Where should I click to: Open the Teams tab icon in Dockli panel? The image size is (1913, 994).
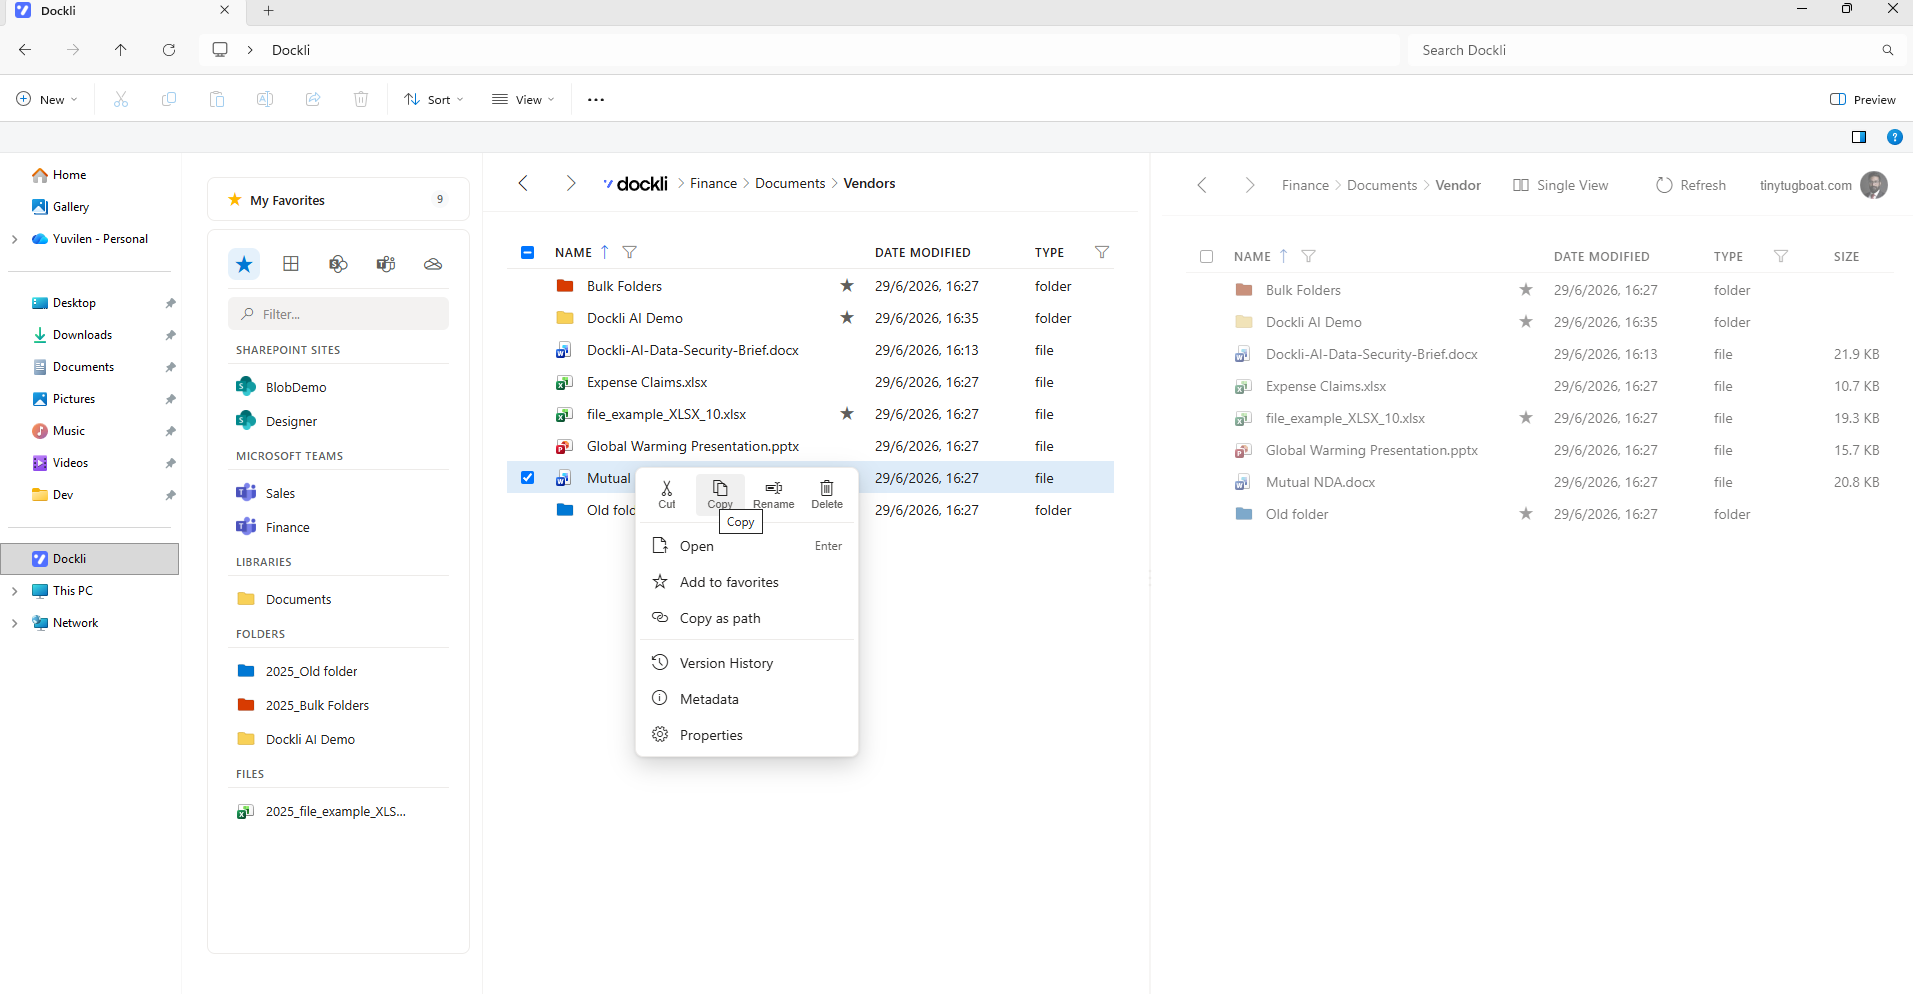pos(386,264)
